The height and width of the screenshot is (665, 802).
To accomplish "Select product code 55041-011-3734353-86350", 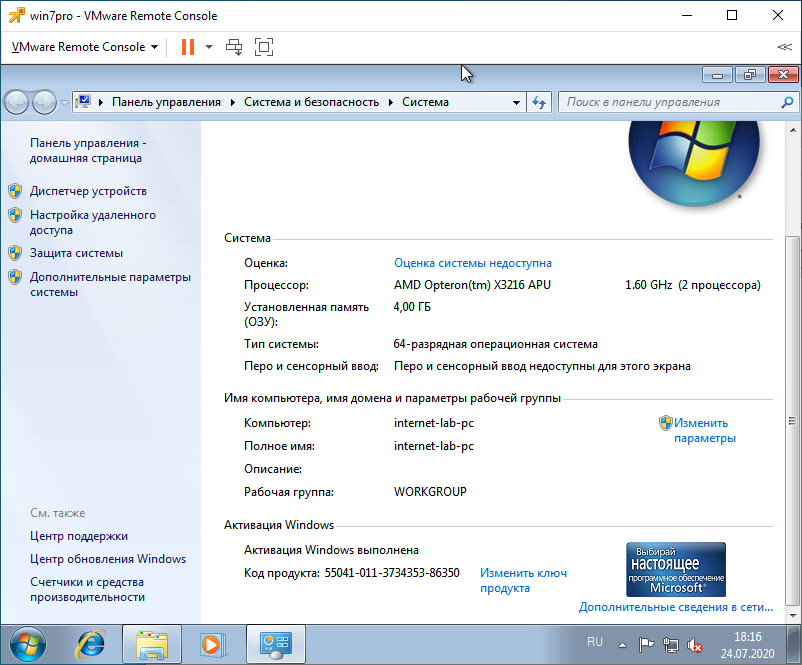I will (x=392, y=573).
